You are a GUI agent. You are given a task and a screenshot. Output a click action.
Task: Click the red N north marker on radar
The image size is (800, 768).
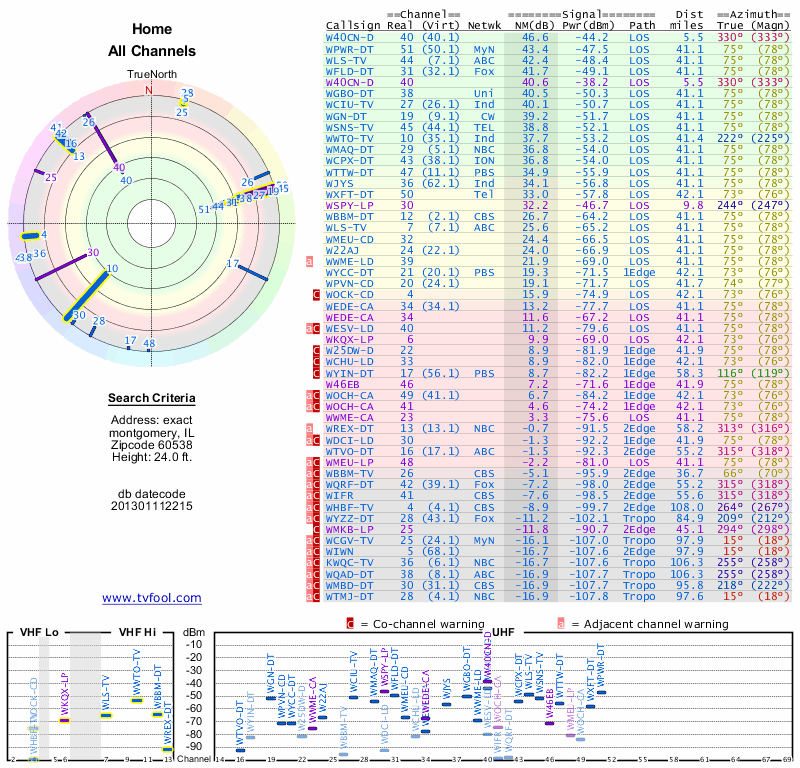pos(149,90)
